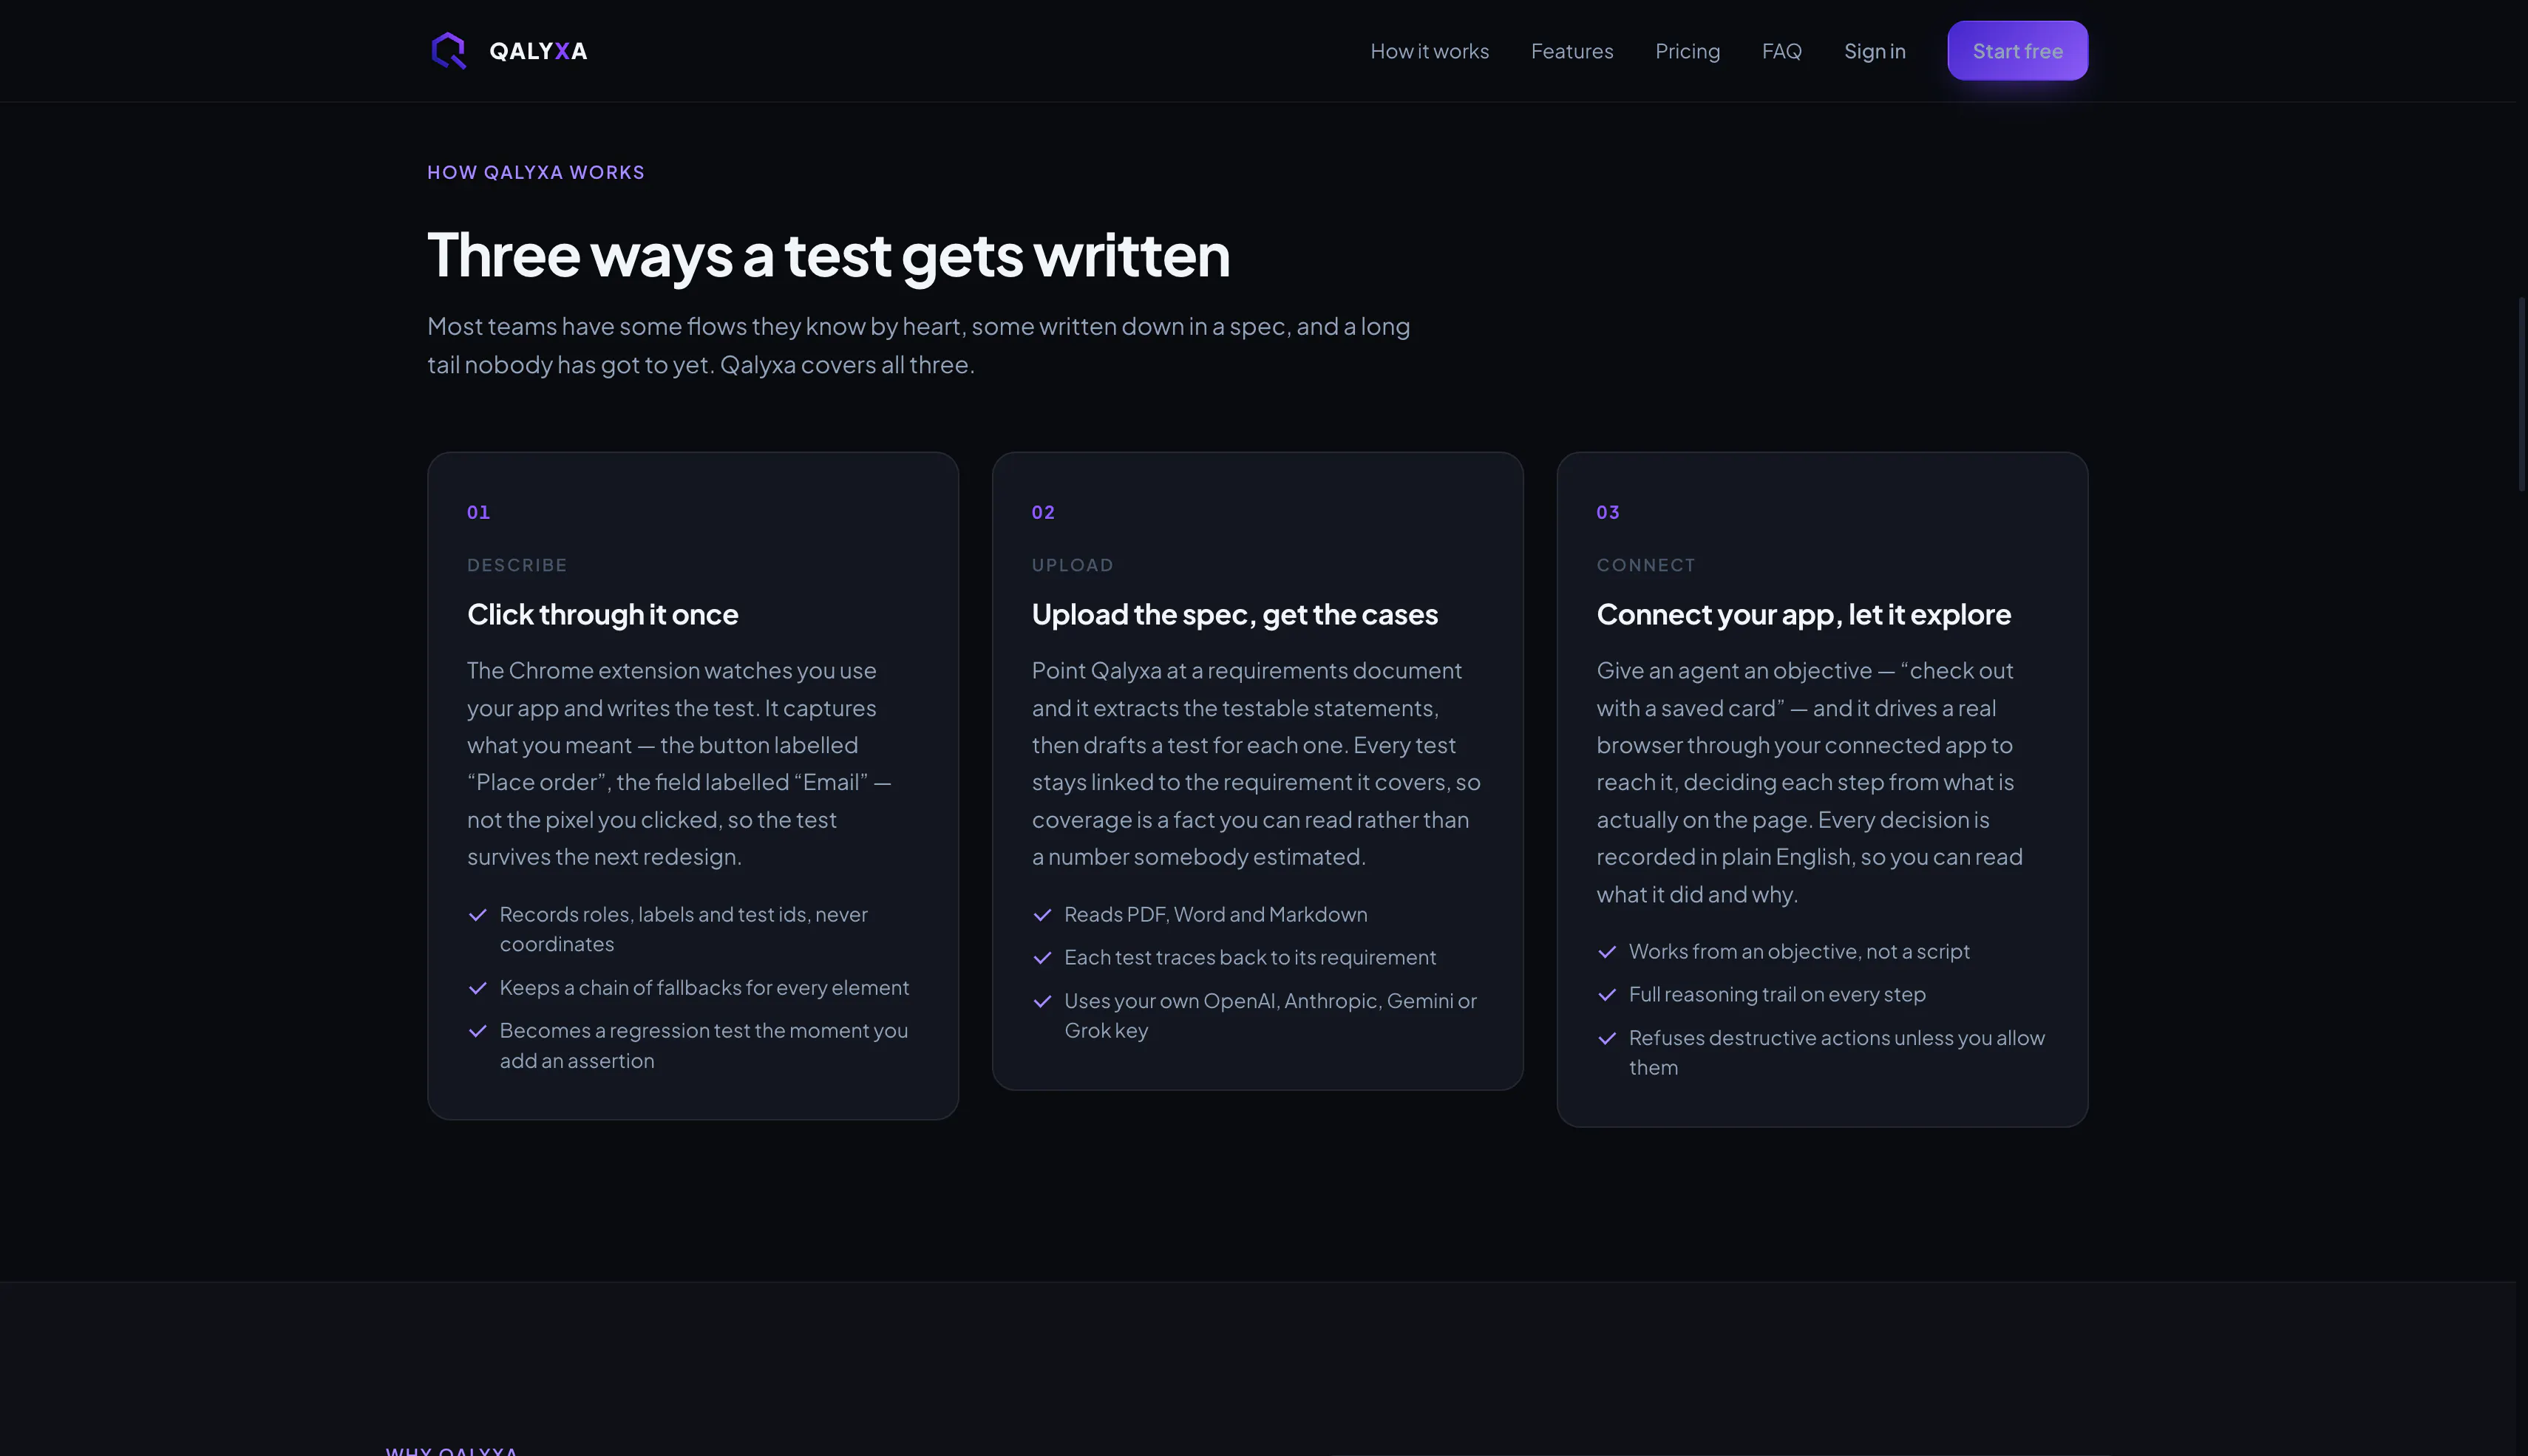Click the text Each test traces back to its requirement
Image resolution: width=2528 pixels, height=1456 pixels.
click(x=1250, y=958)
